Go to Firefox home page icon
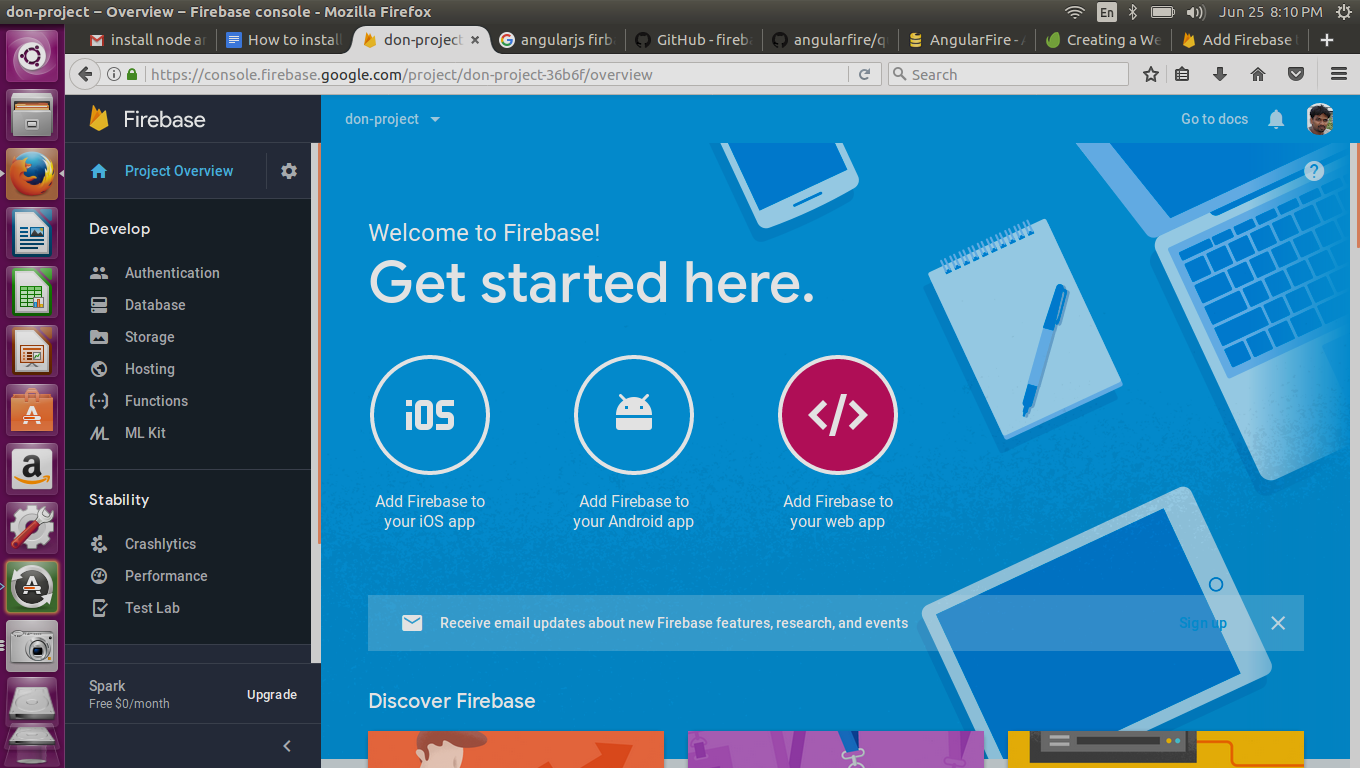This screenshot has height=768, width=1360. (1258, 74)
